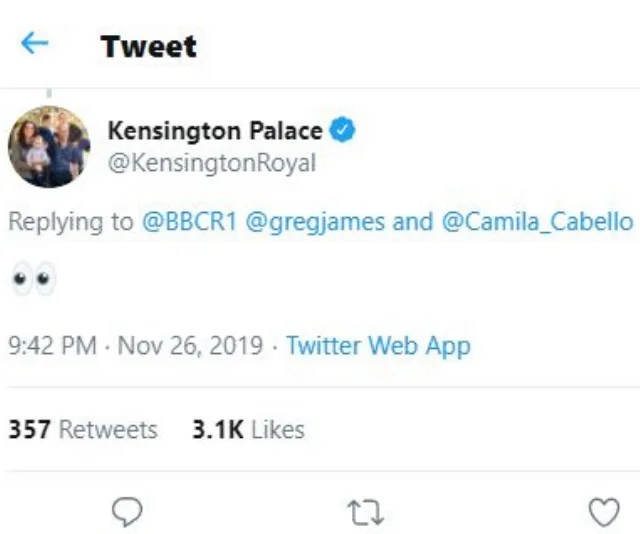Click the eyes emoji in the tweet

click(33, 279)
